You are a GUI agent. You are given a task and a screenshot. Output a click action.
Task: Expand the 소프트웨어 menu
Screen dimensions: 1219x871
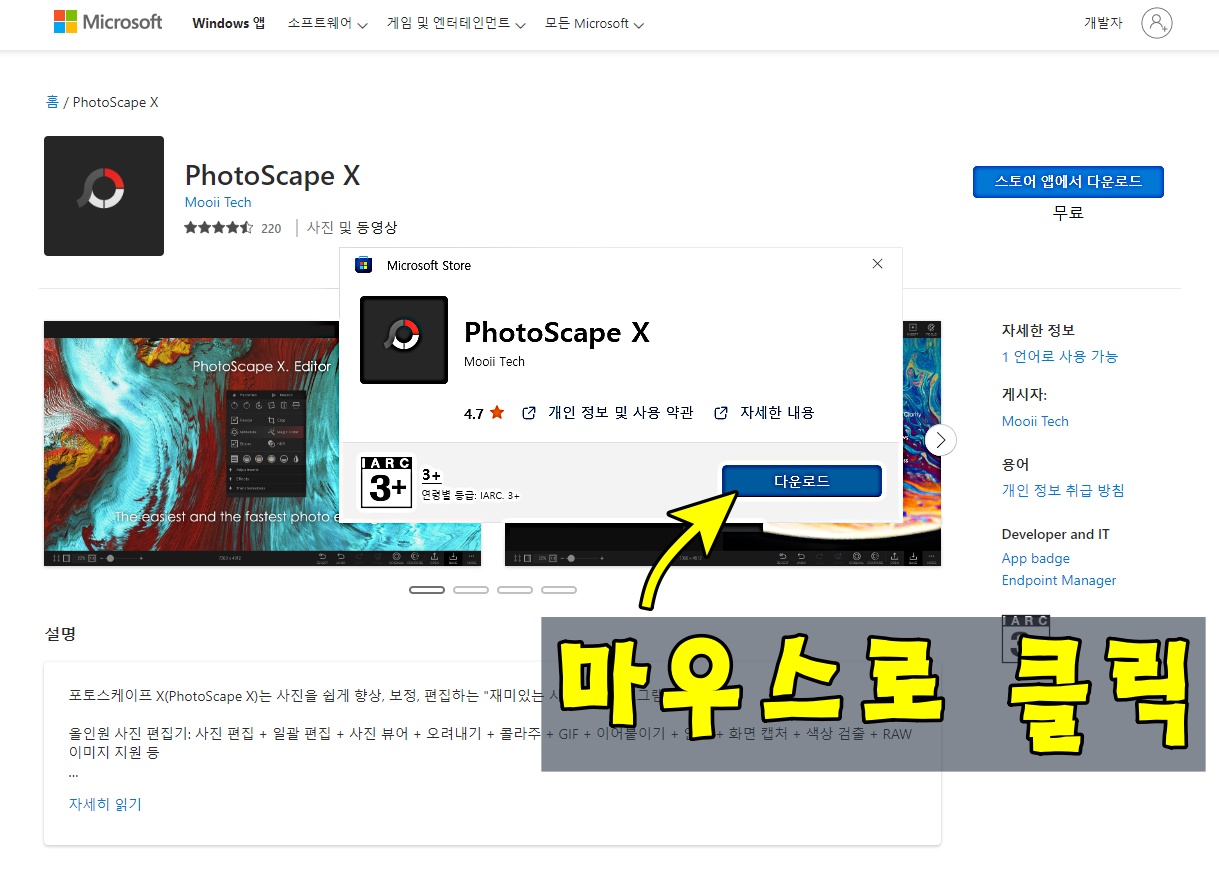[327, 23]
